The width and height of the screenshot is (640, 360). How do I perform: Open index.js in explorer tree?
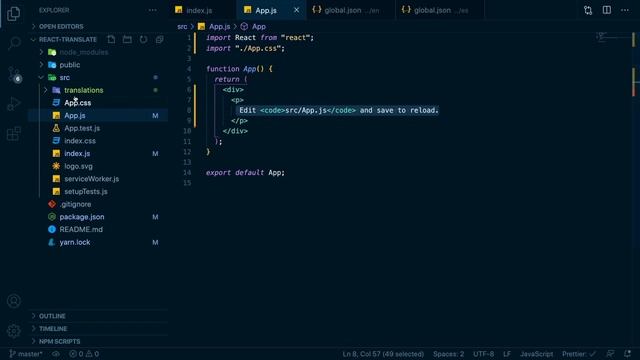(98, 153)
